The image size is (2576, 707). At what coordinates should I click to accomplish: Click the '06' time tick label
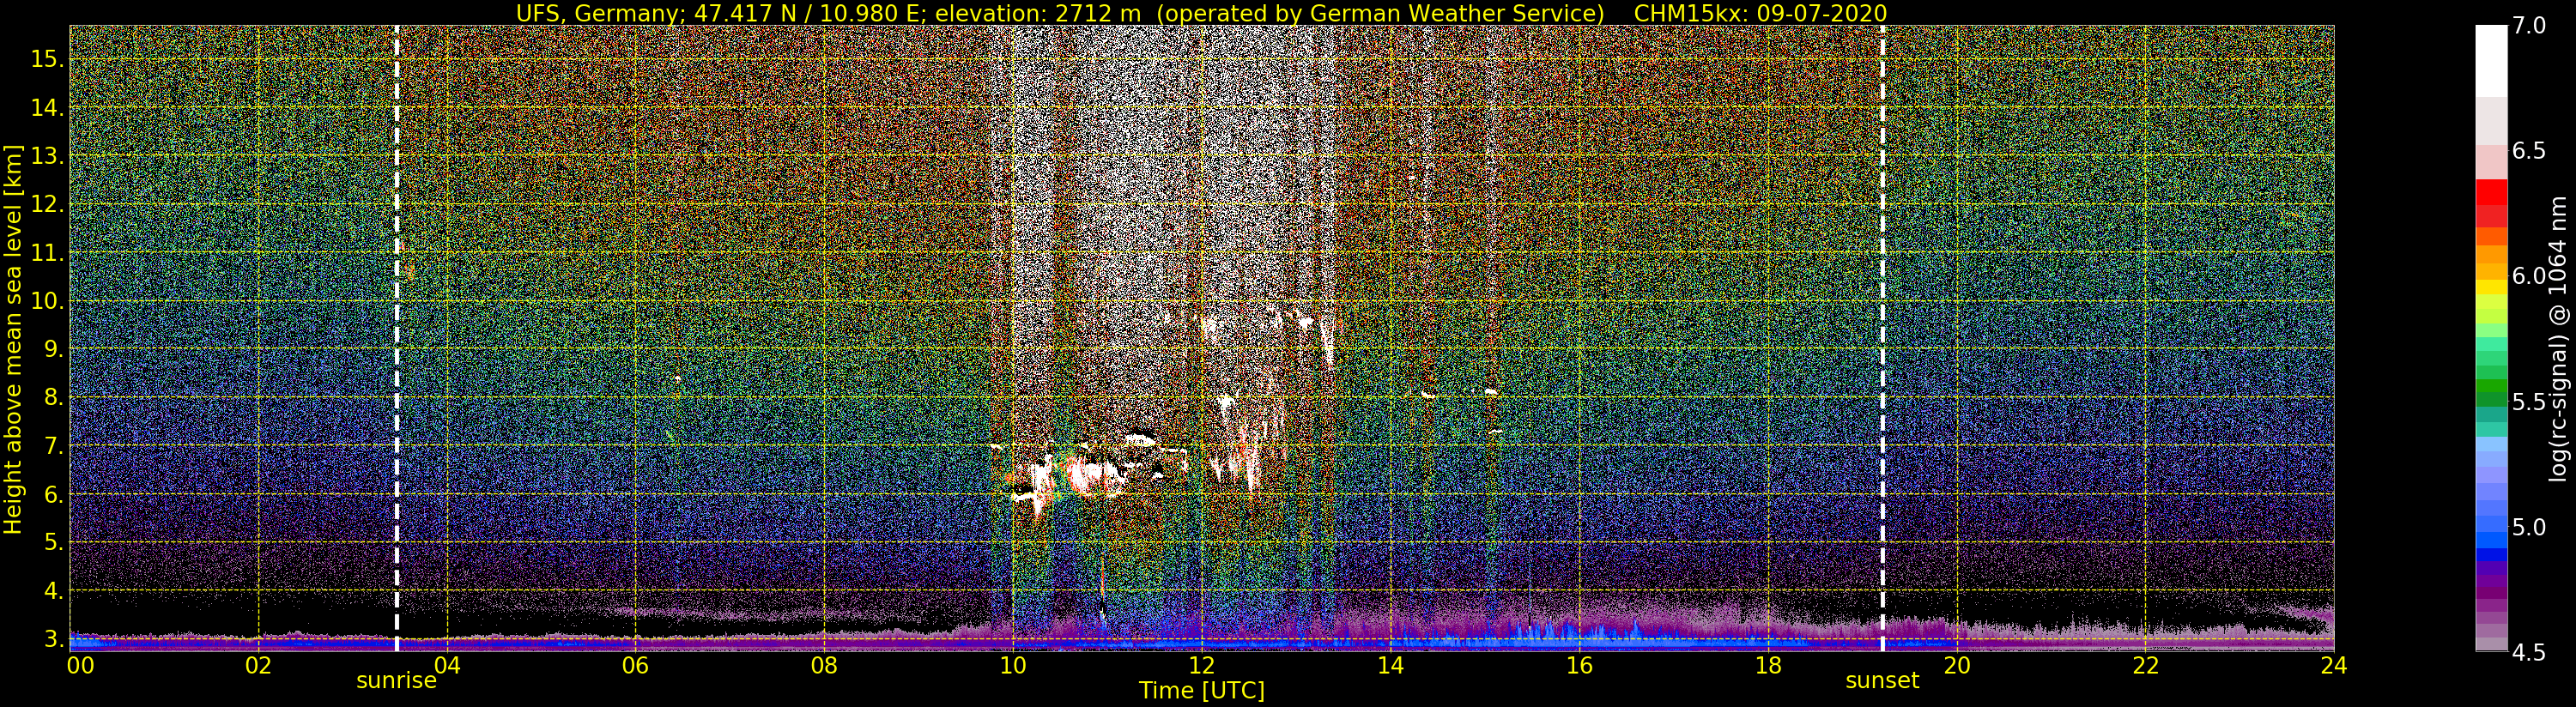point(636,666)
